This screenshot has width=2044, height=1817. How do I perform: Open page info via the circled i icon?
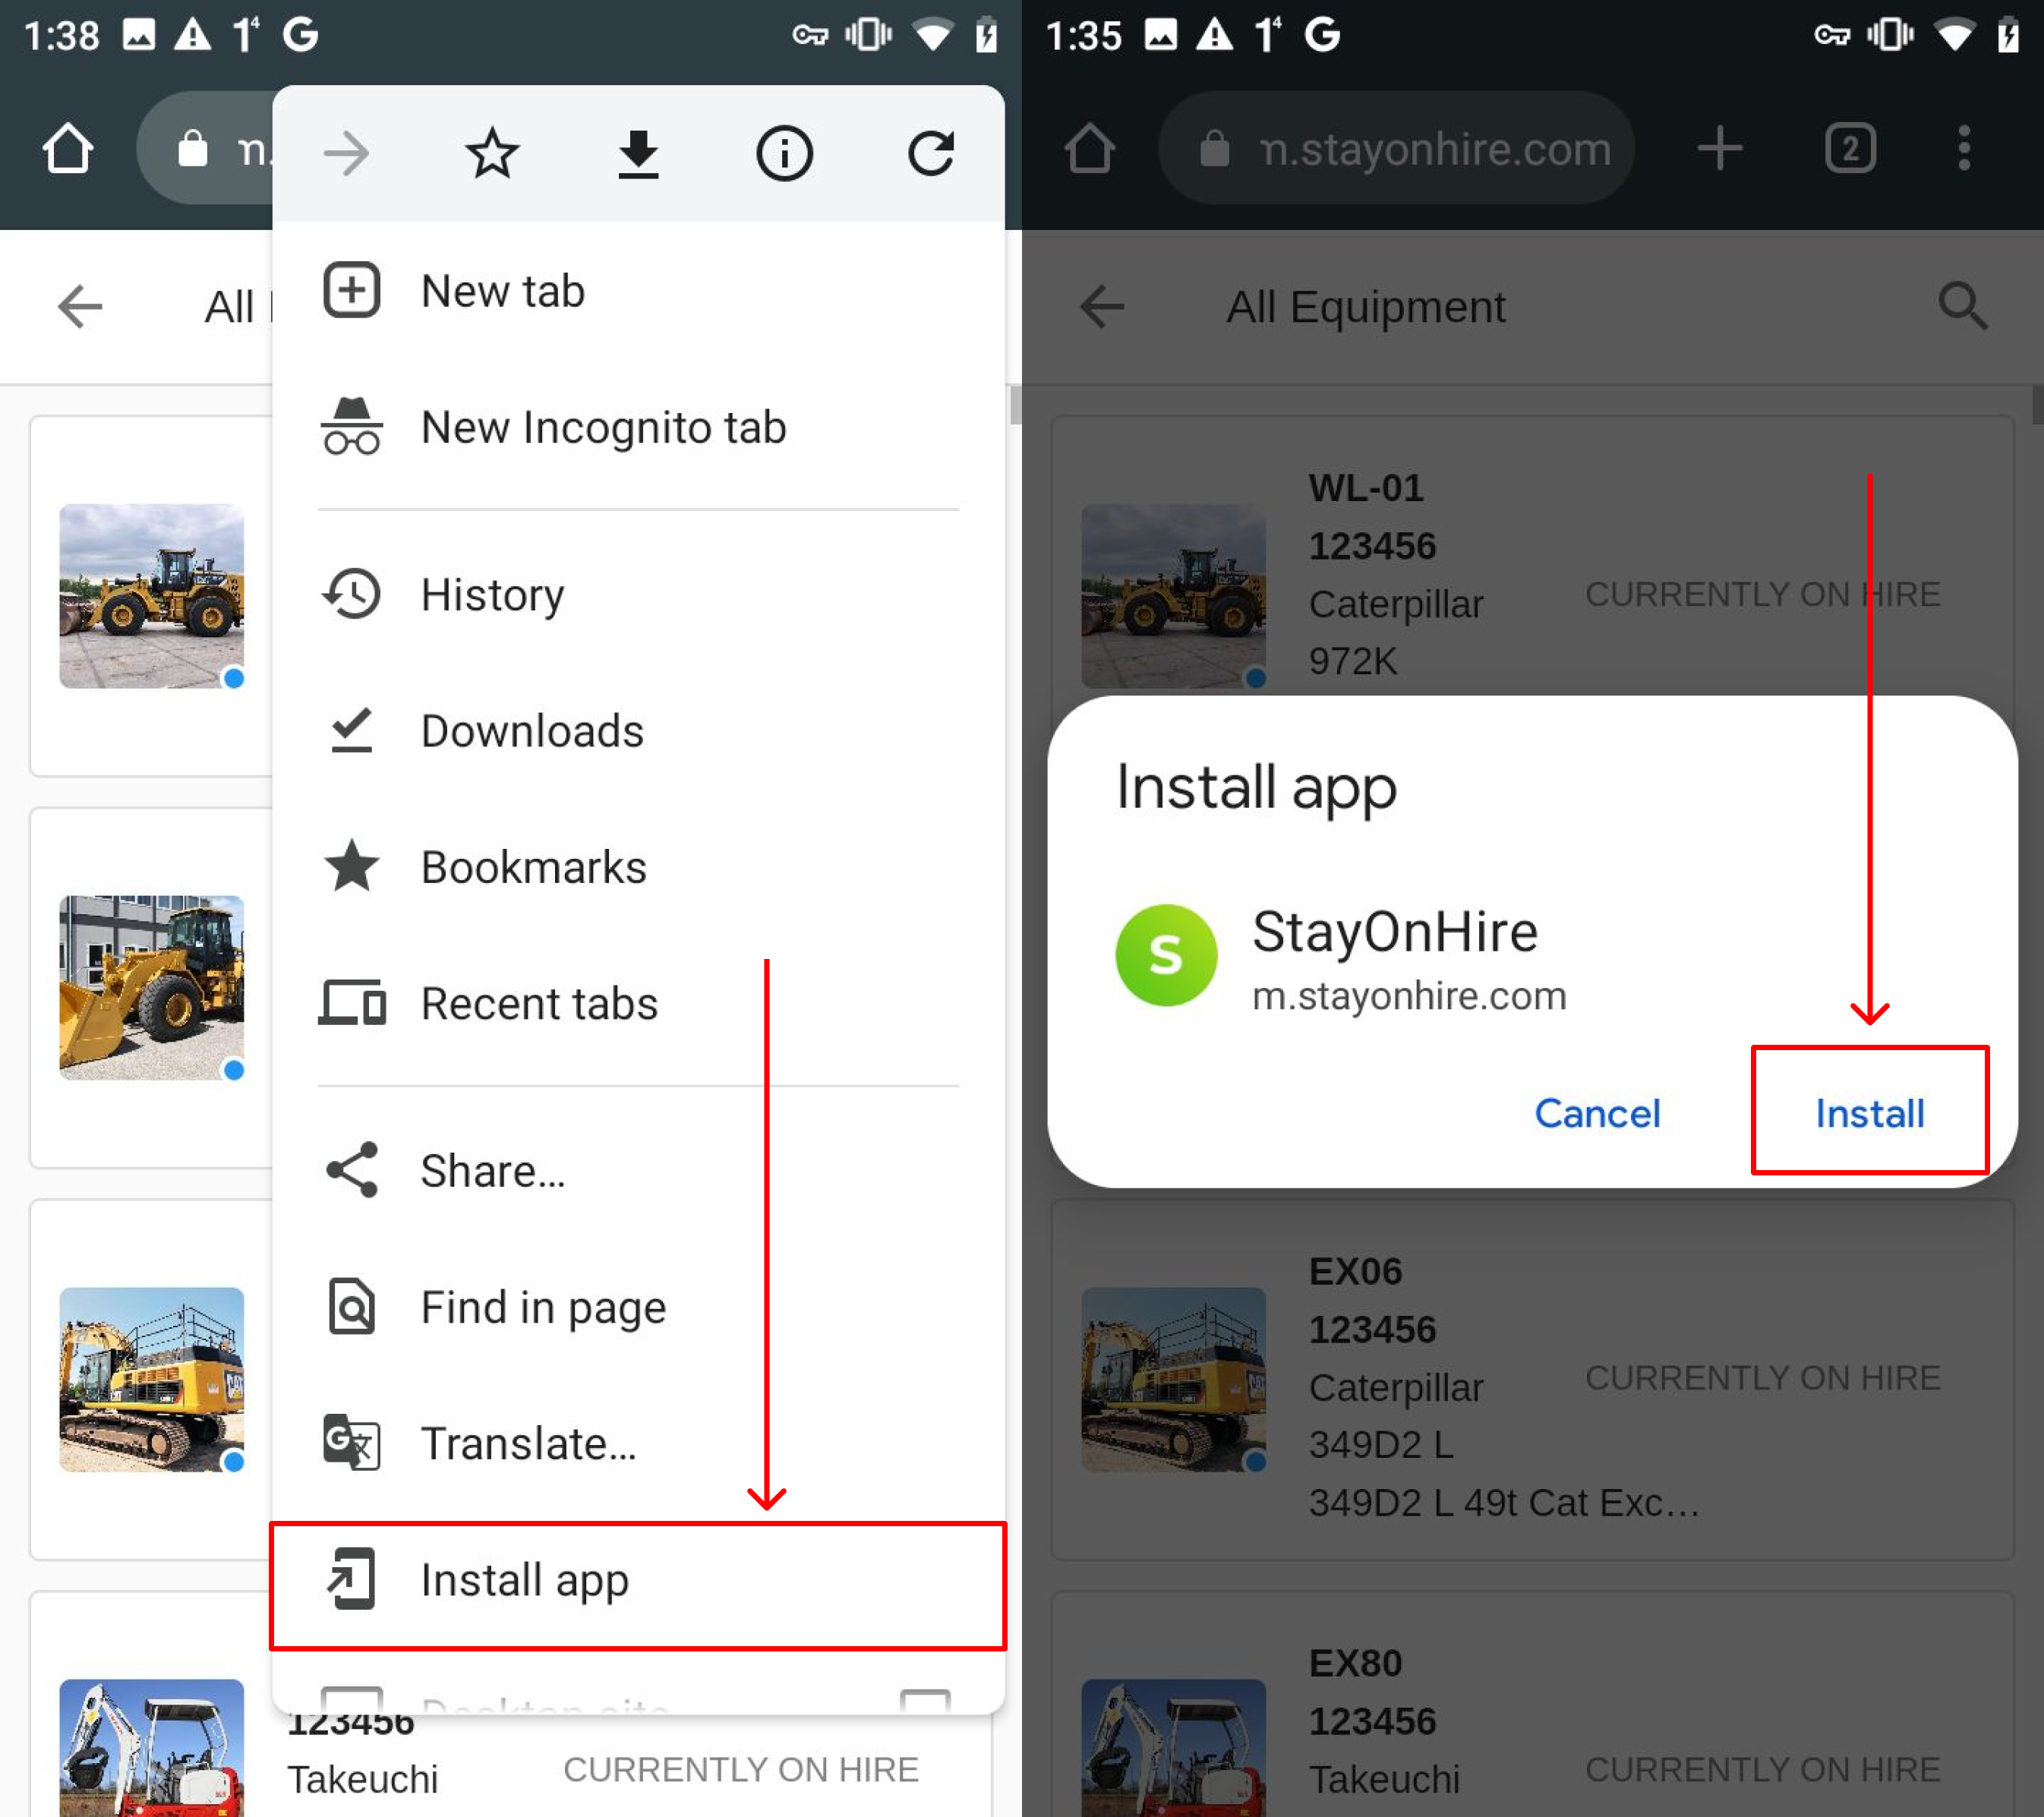784,154
